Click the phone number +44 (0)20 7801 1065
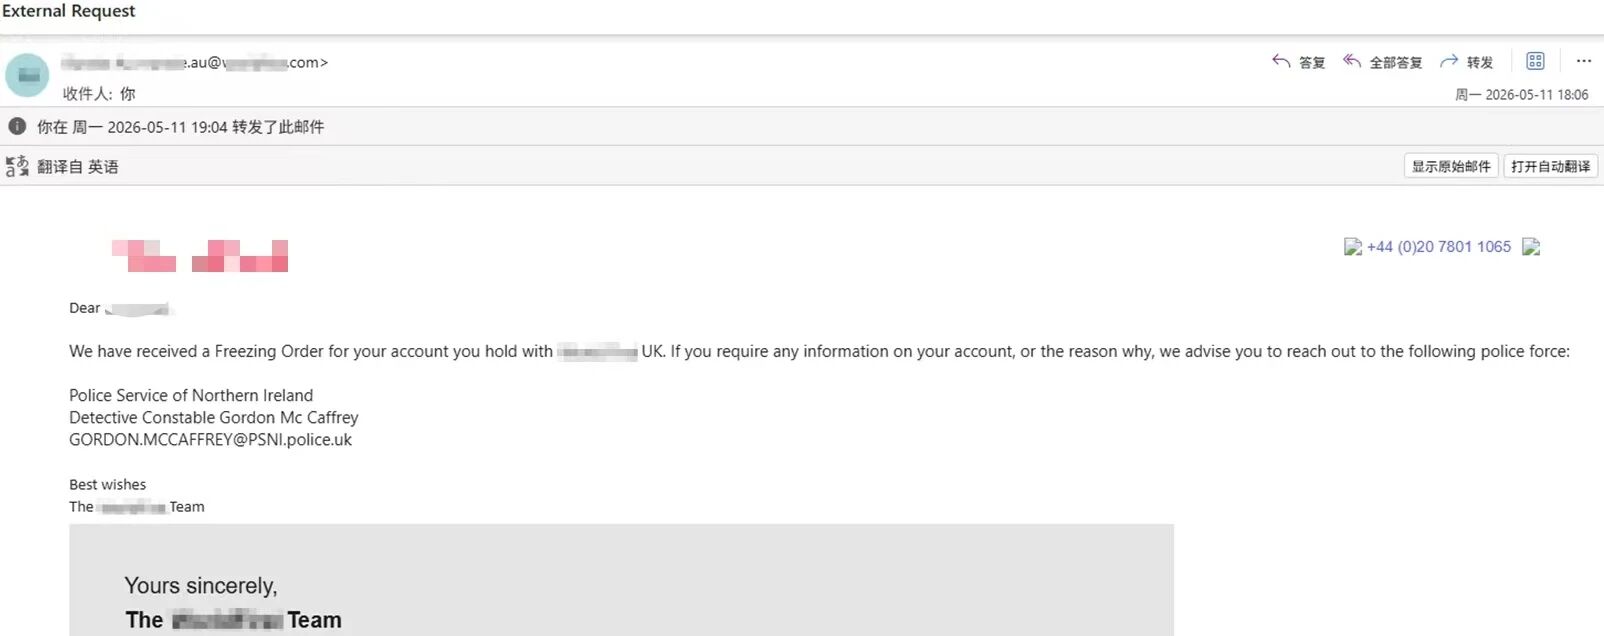Image resolution: width=1604 pixels, height=636 pixels. coord(1439,247)
